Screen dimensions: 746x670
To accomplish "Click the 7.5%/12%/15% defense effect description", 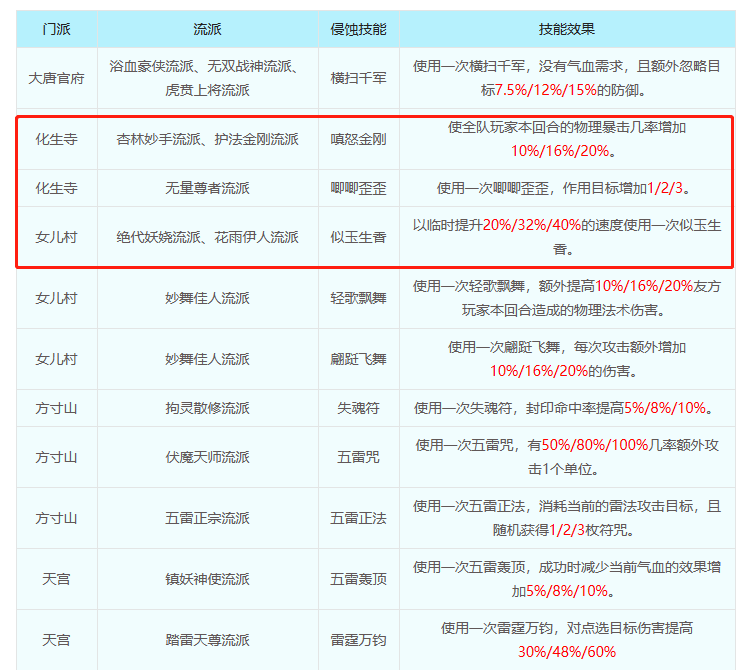I will click(x=567, y=78).
